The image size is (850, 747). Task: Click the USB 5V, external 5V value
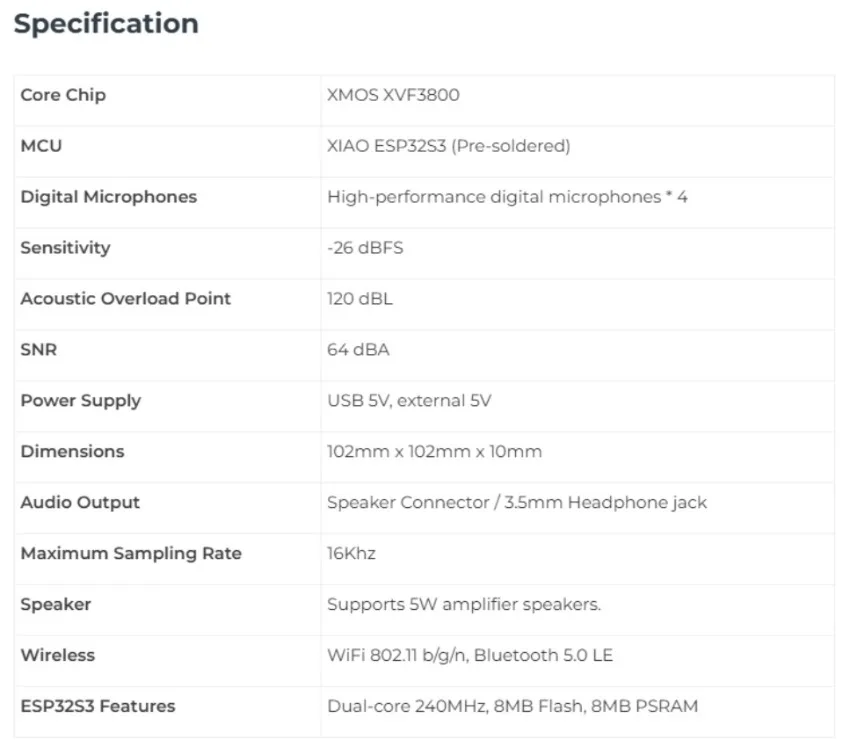click(x=409, y=401)
